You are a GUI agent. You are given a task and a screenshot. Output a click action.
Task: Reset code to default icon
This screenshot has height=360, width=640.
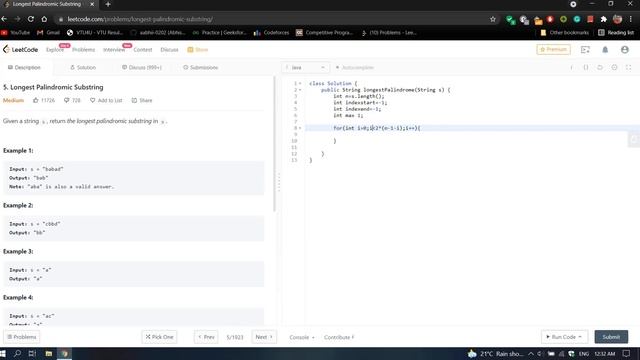600,67
